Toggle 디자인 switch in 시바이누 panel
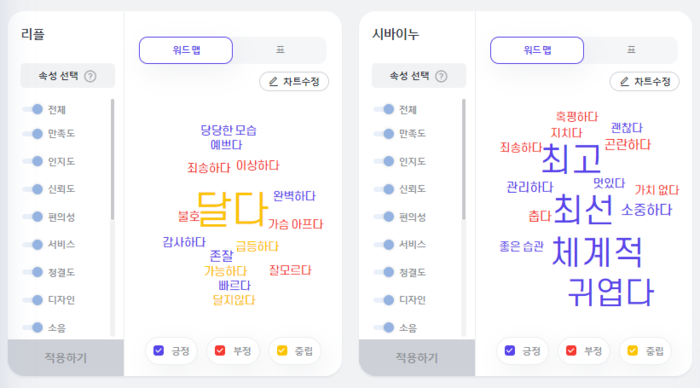The image size is (700, 388). 383,300
